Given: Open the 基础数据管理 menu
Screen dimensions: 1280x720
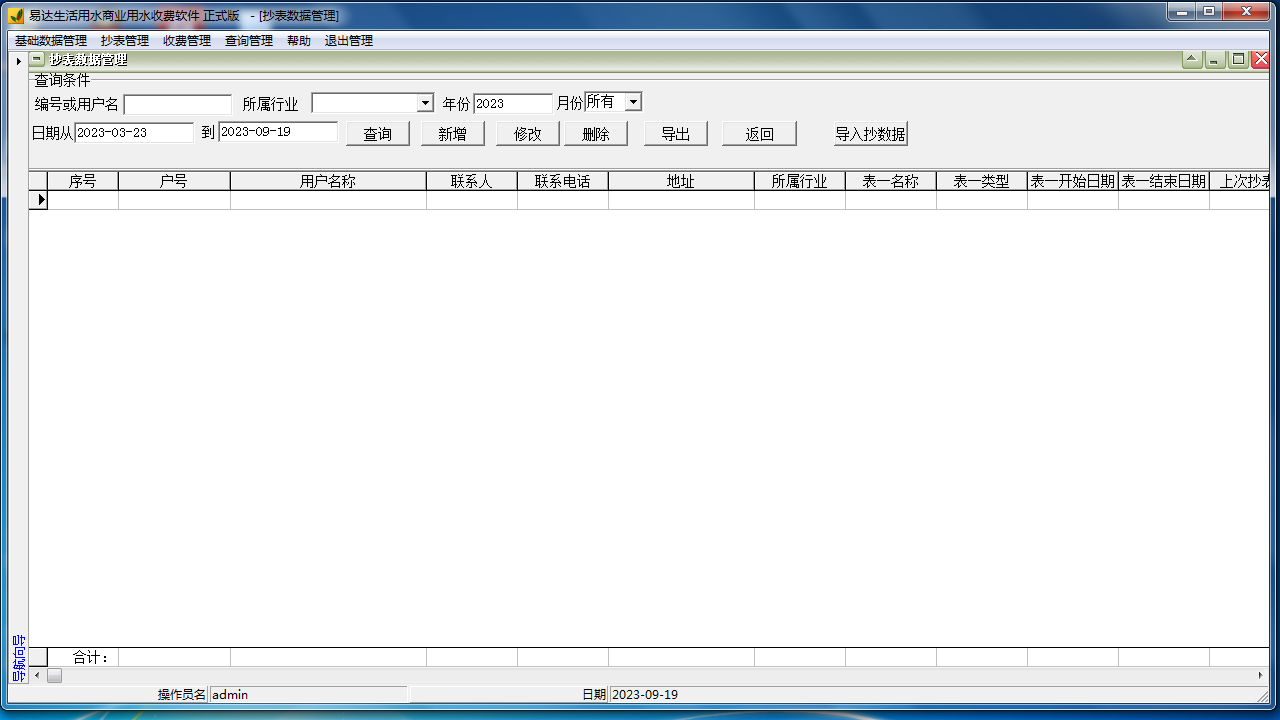Looking at the screenshot, I should [51, 41].
